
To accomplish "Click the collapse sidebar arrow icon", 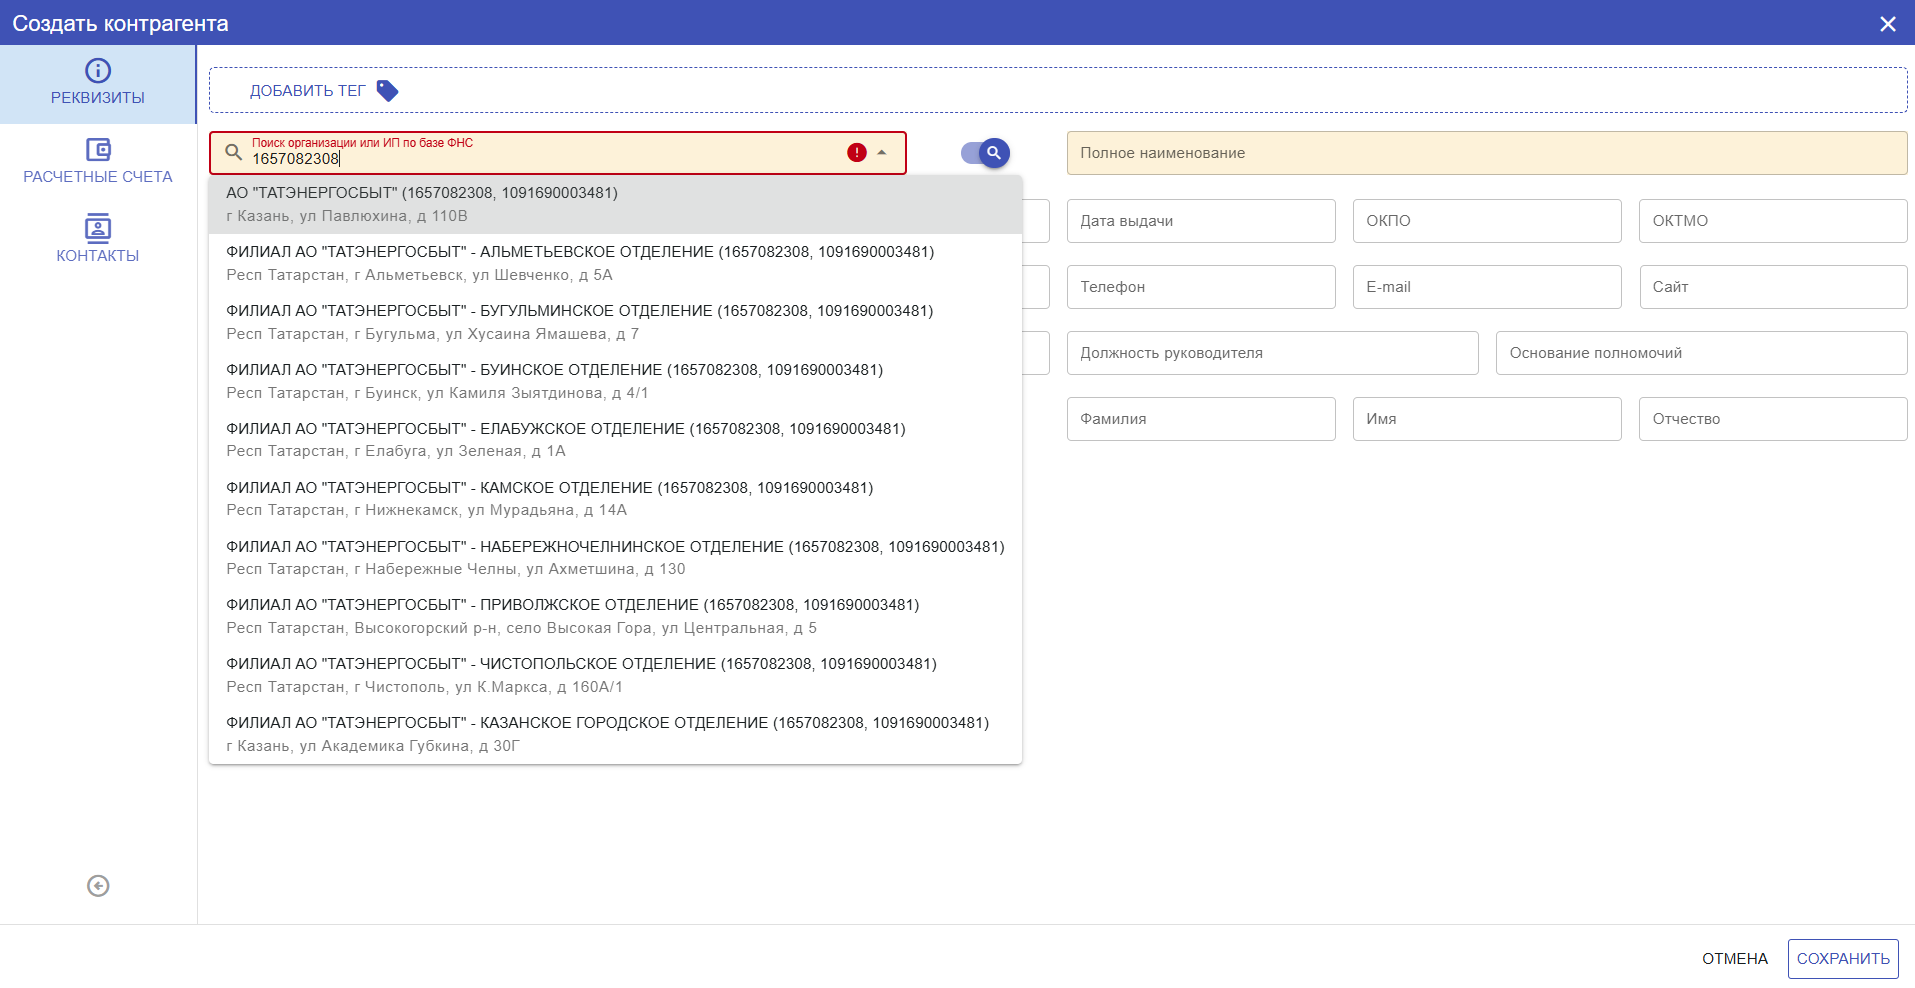I will 98,886.
